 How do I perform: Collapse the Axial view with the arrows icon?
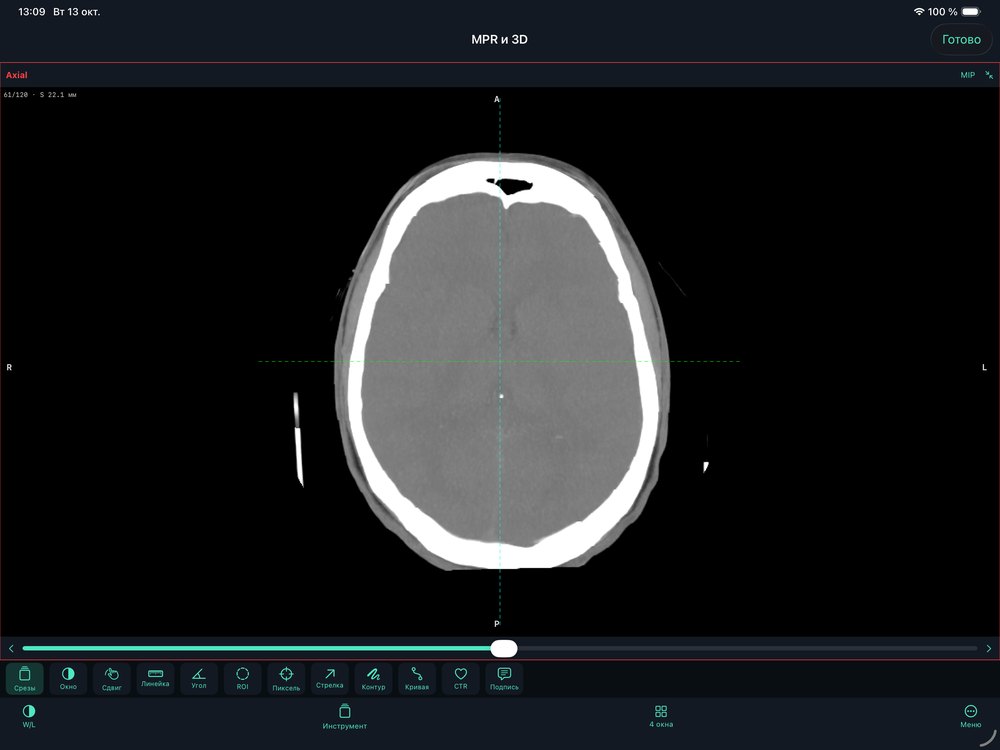pos(989,75)
